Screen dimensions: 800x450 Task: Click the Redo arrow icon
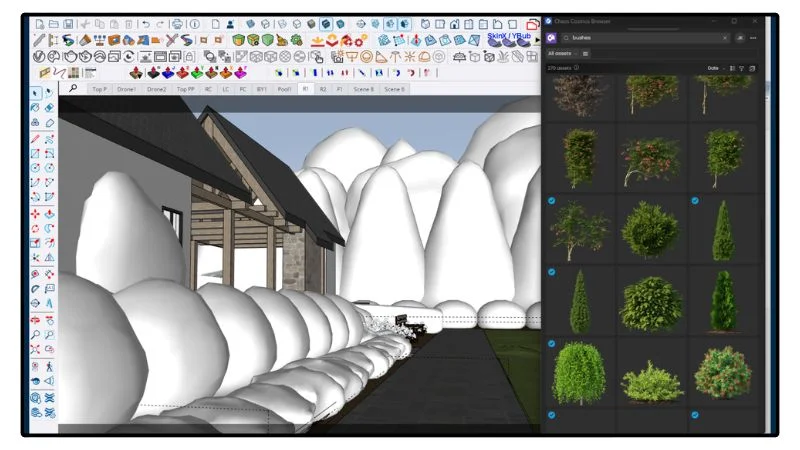tap(160, 24)
